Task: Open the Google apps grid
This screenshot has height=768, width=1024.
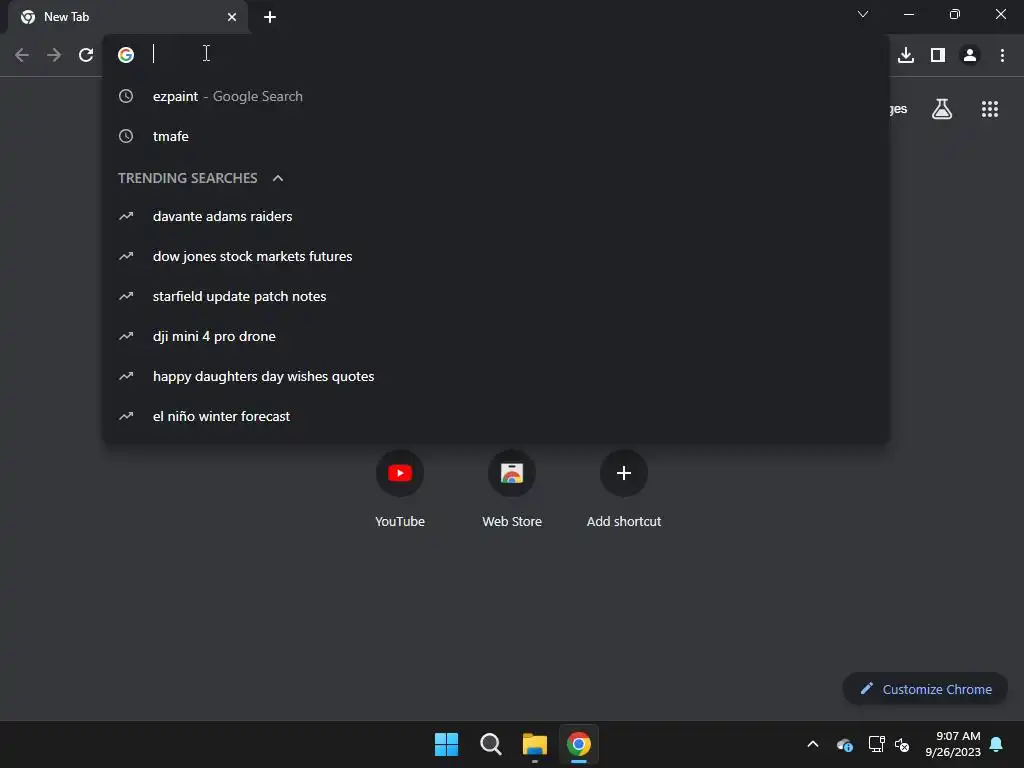Action: [x=989, y=109]
